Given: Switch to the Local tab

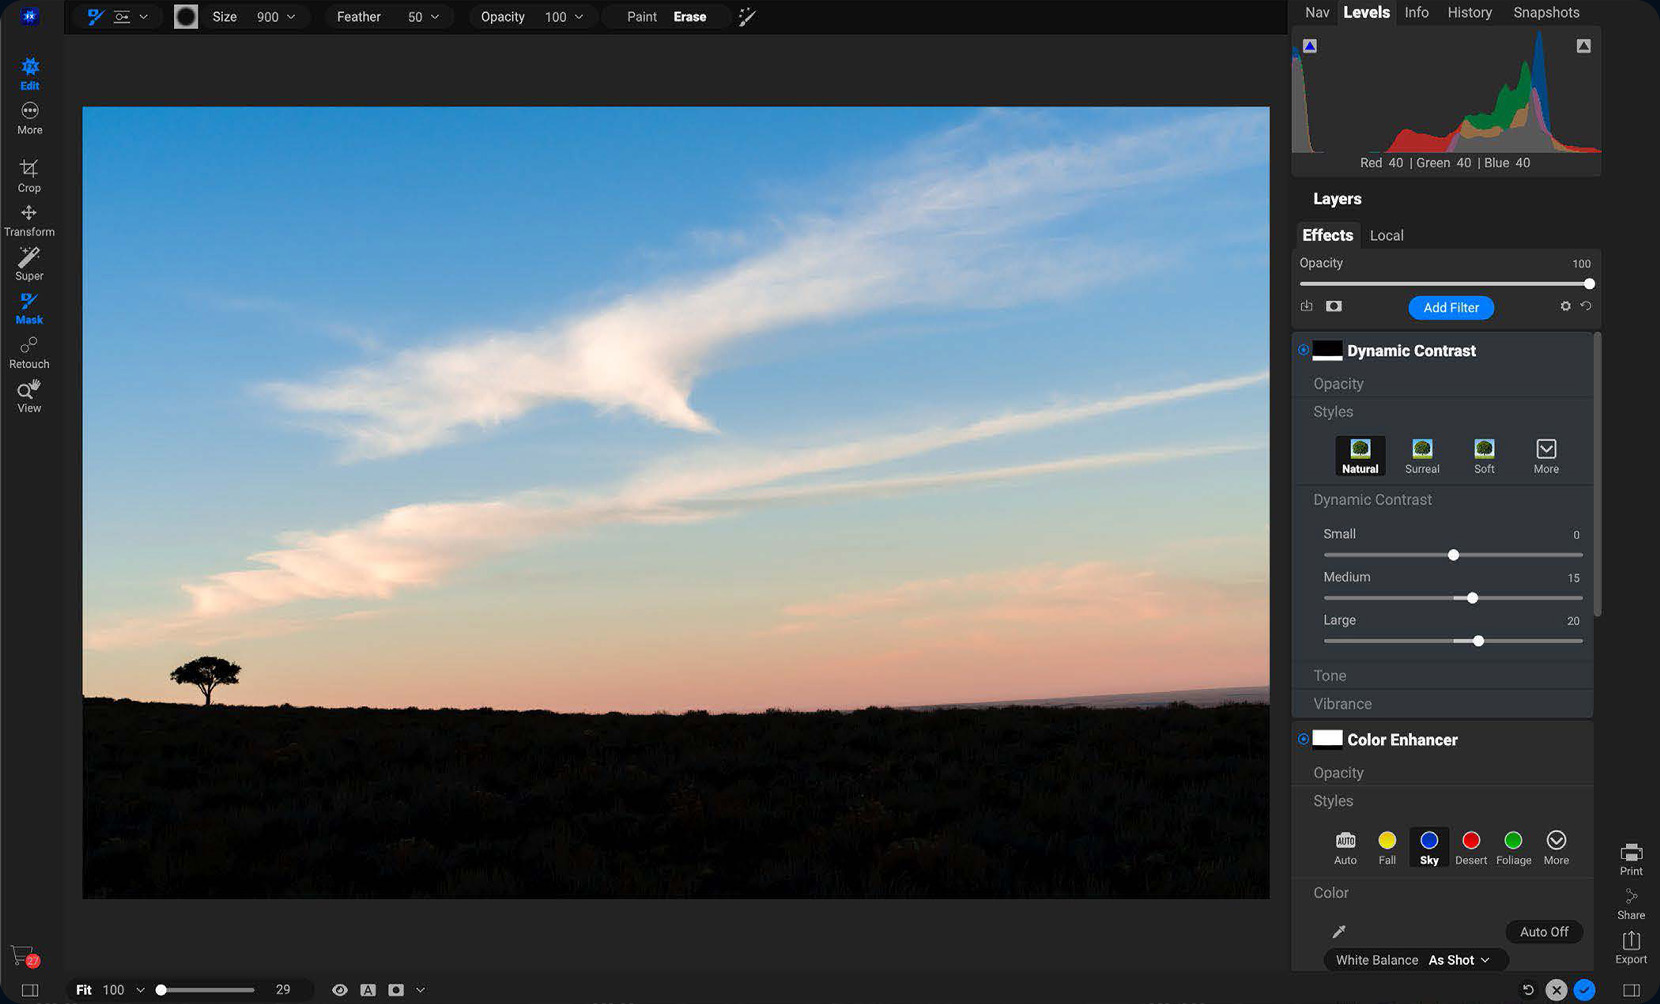Looking at the screenshot, I should pyautogui.click(x=1386, y=235).
